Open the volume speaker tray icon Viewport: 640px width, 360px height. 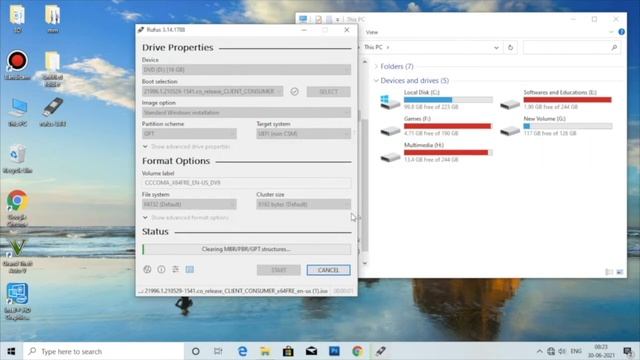coord(562,351)
